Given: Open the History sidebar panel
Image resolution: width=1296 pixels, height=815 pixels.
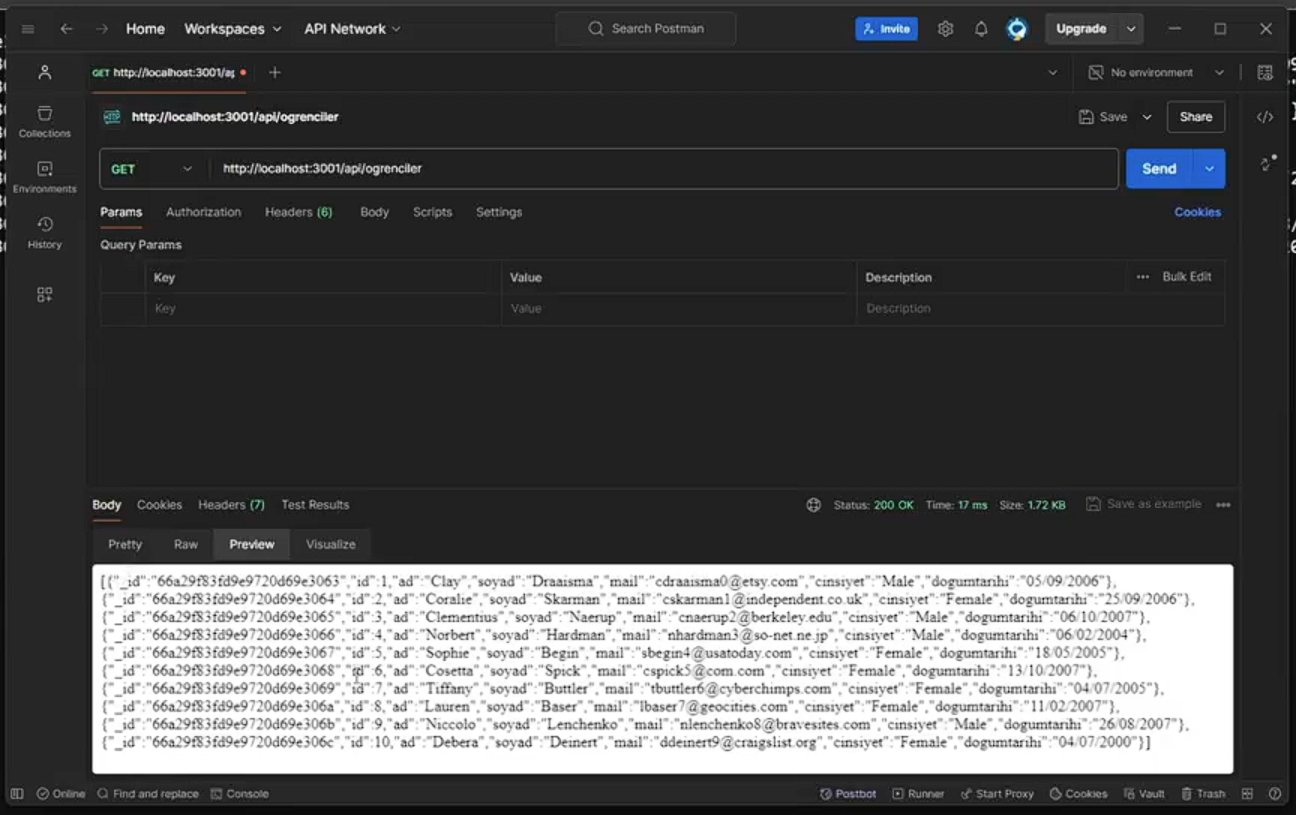Looking at the screenshot, I should pyautogui.click(x=45, y=232).
